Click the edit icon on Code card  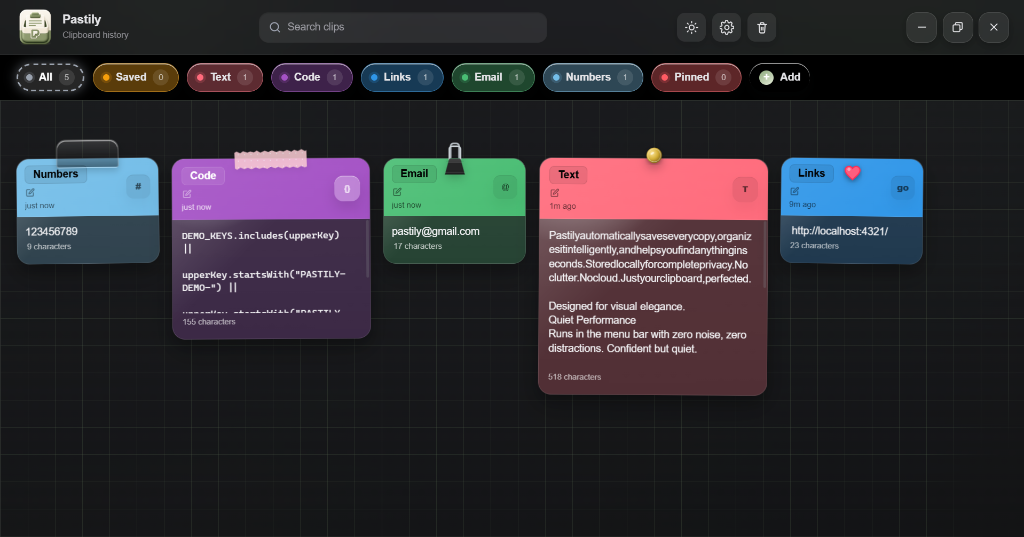click(187, 194)
